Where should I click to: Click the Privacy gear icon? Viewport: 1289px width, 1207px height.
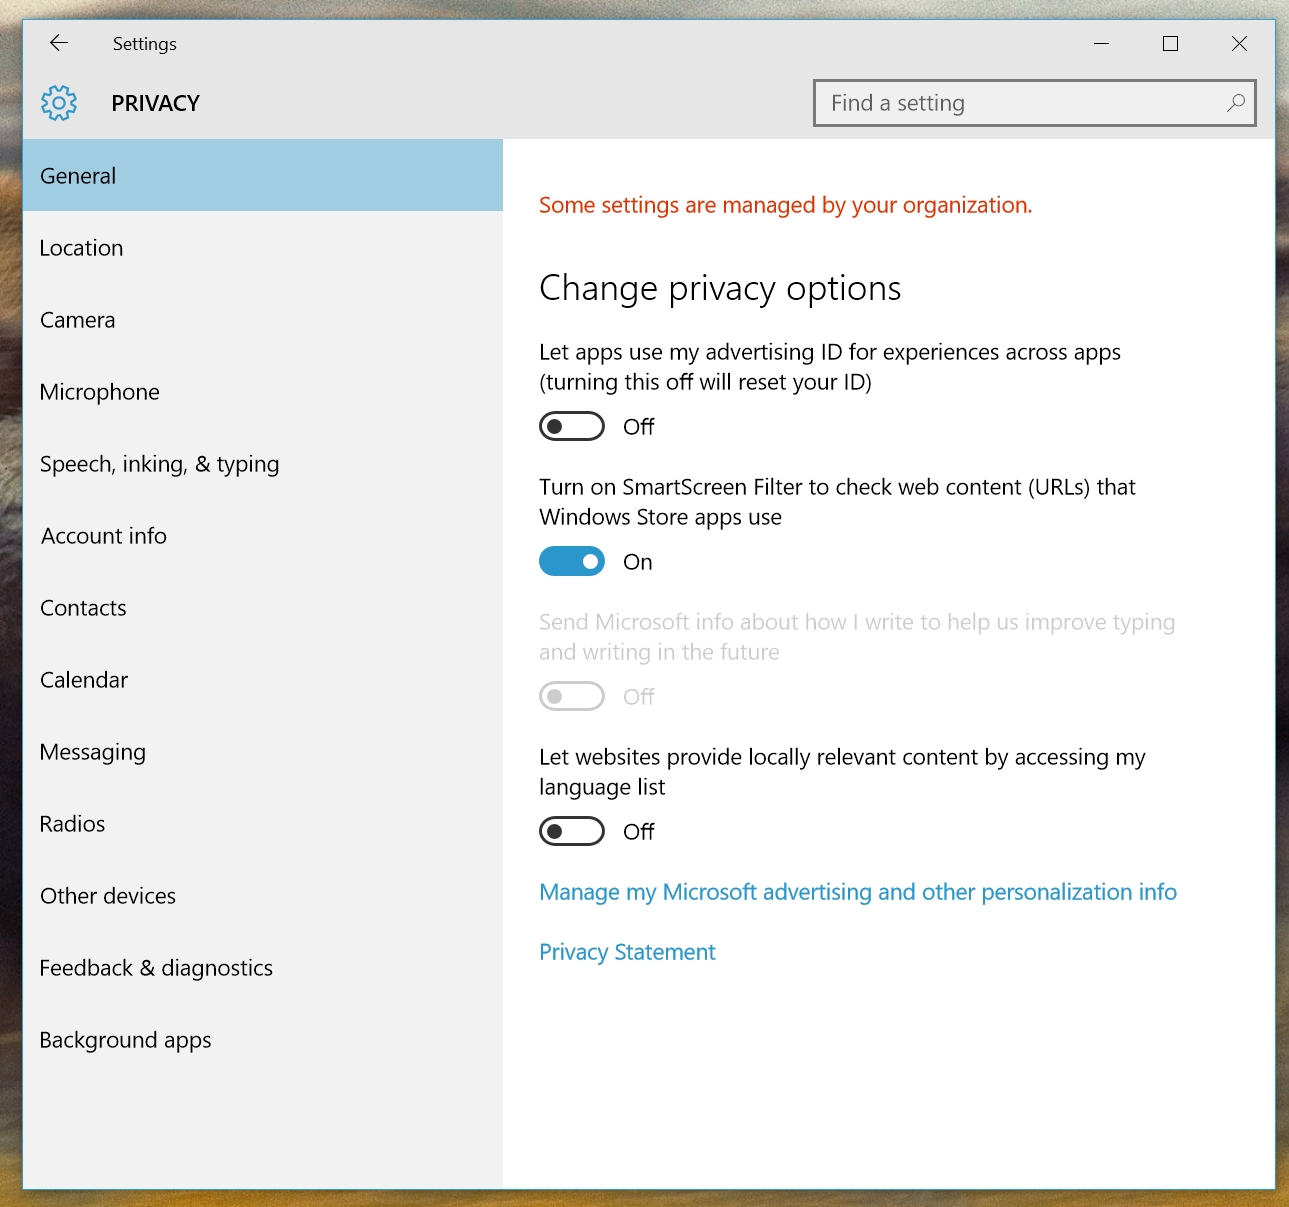point(59,103)
